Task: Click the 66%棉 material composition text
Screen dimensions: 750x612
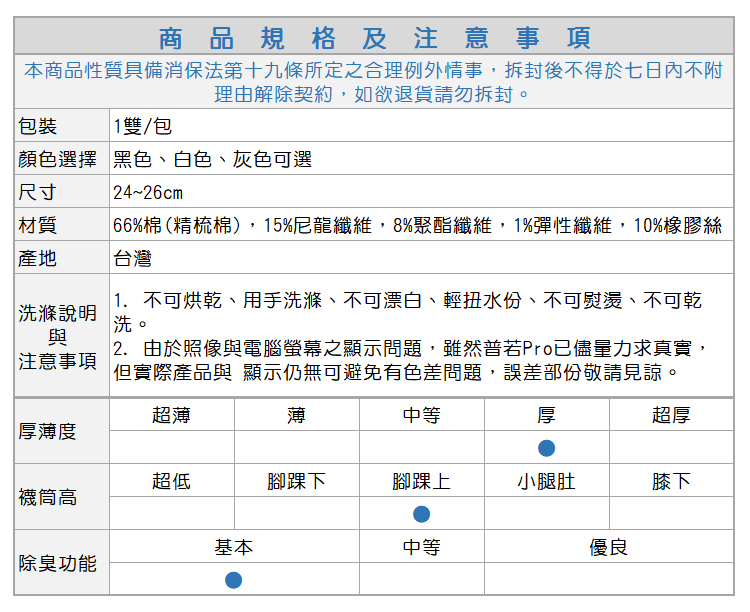Action: (x=417, y=225)
